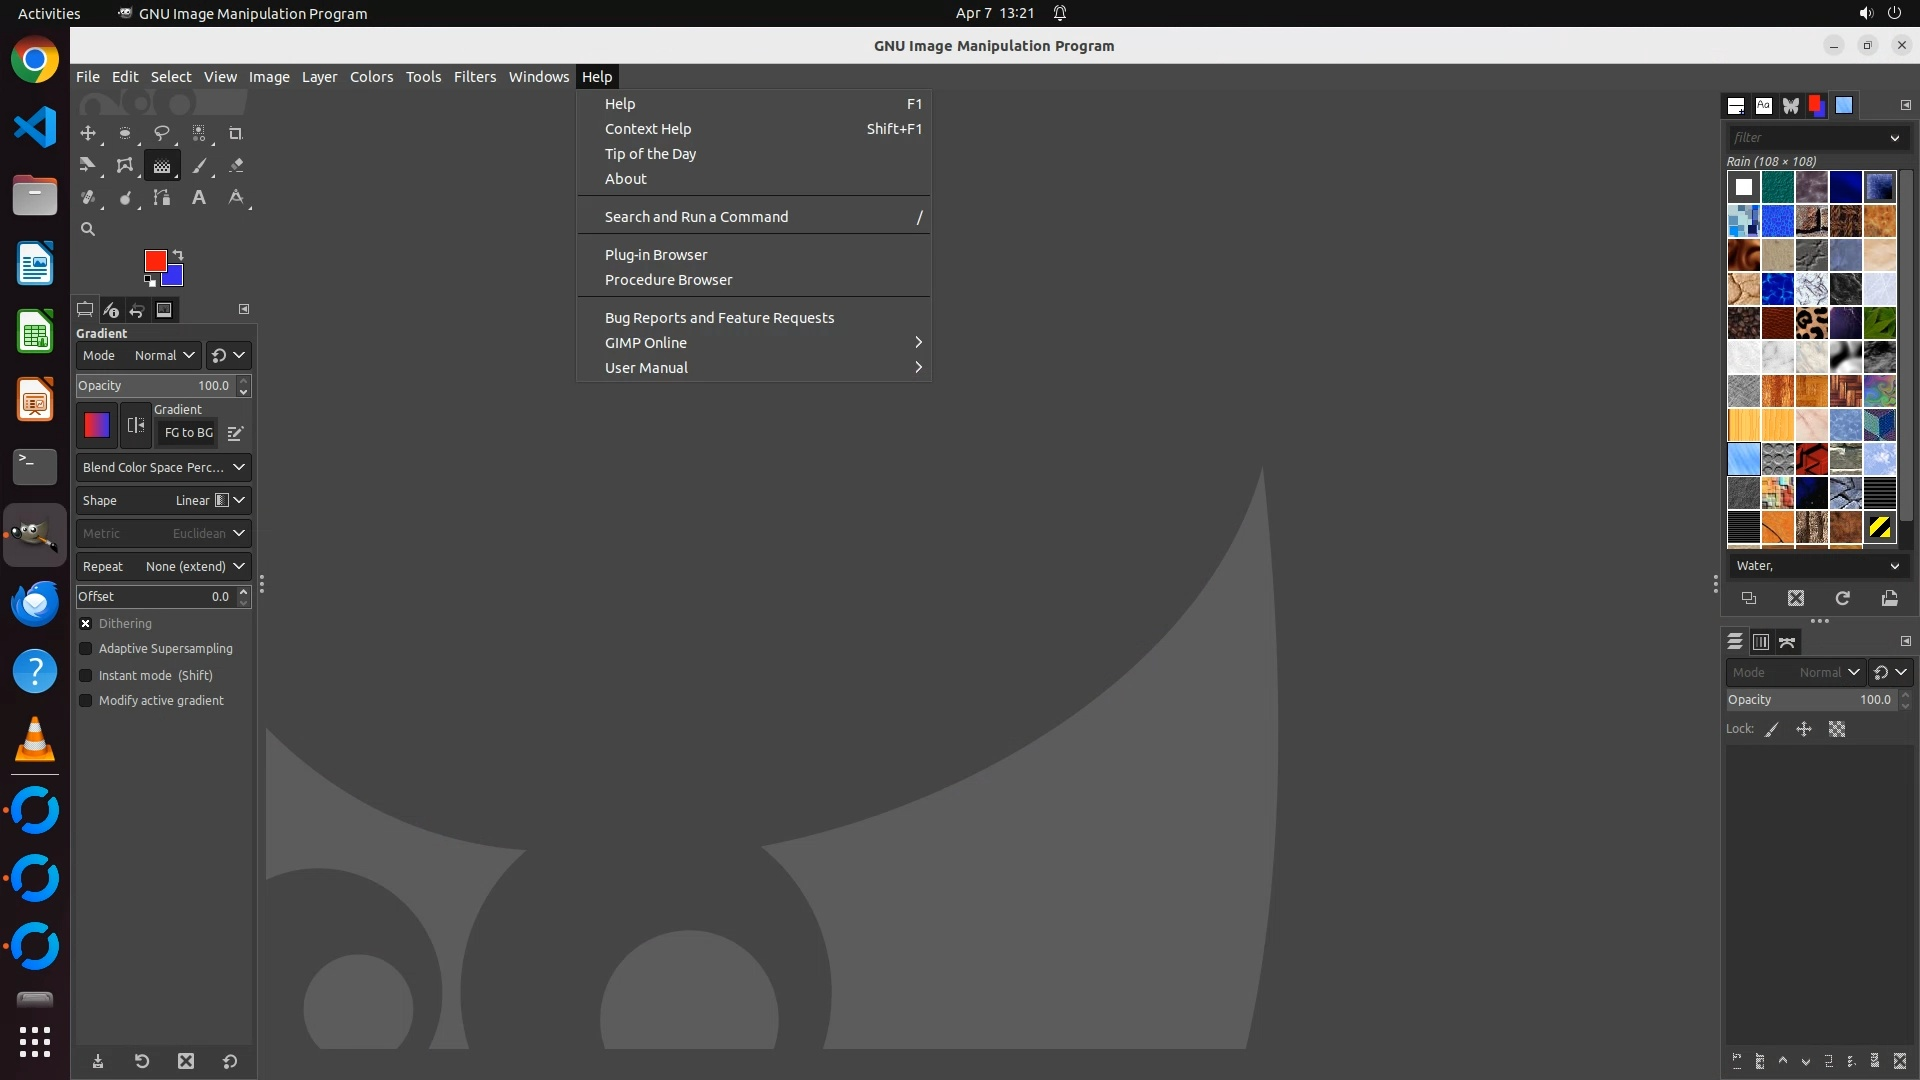Select the Zoom magnifier tool
The width and height of the screenshot is (1920, 1080).
[88, 229]
